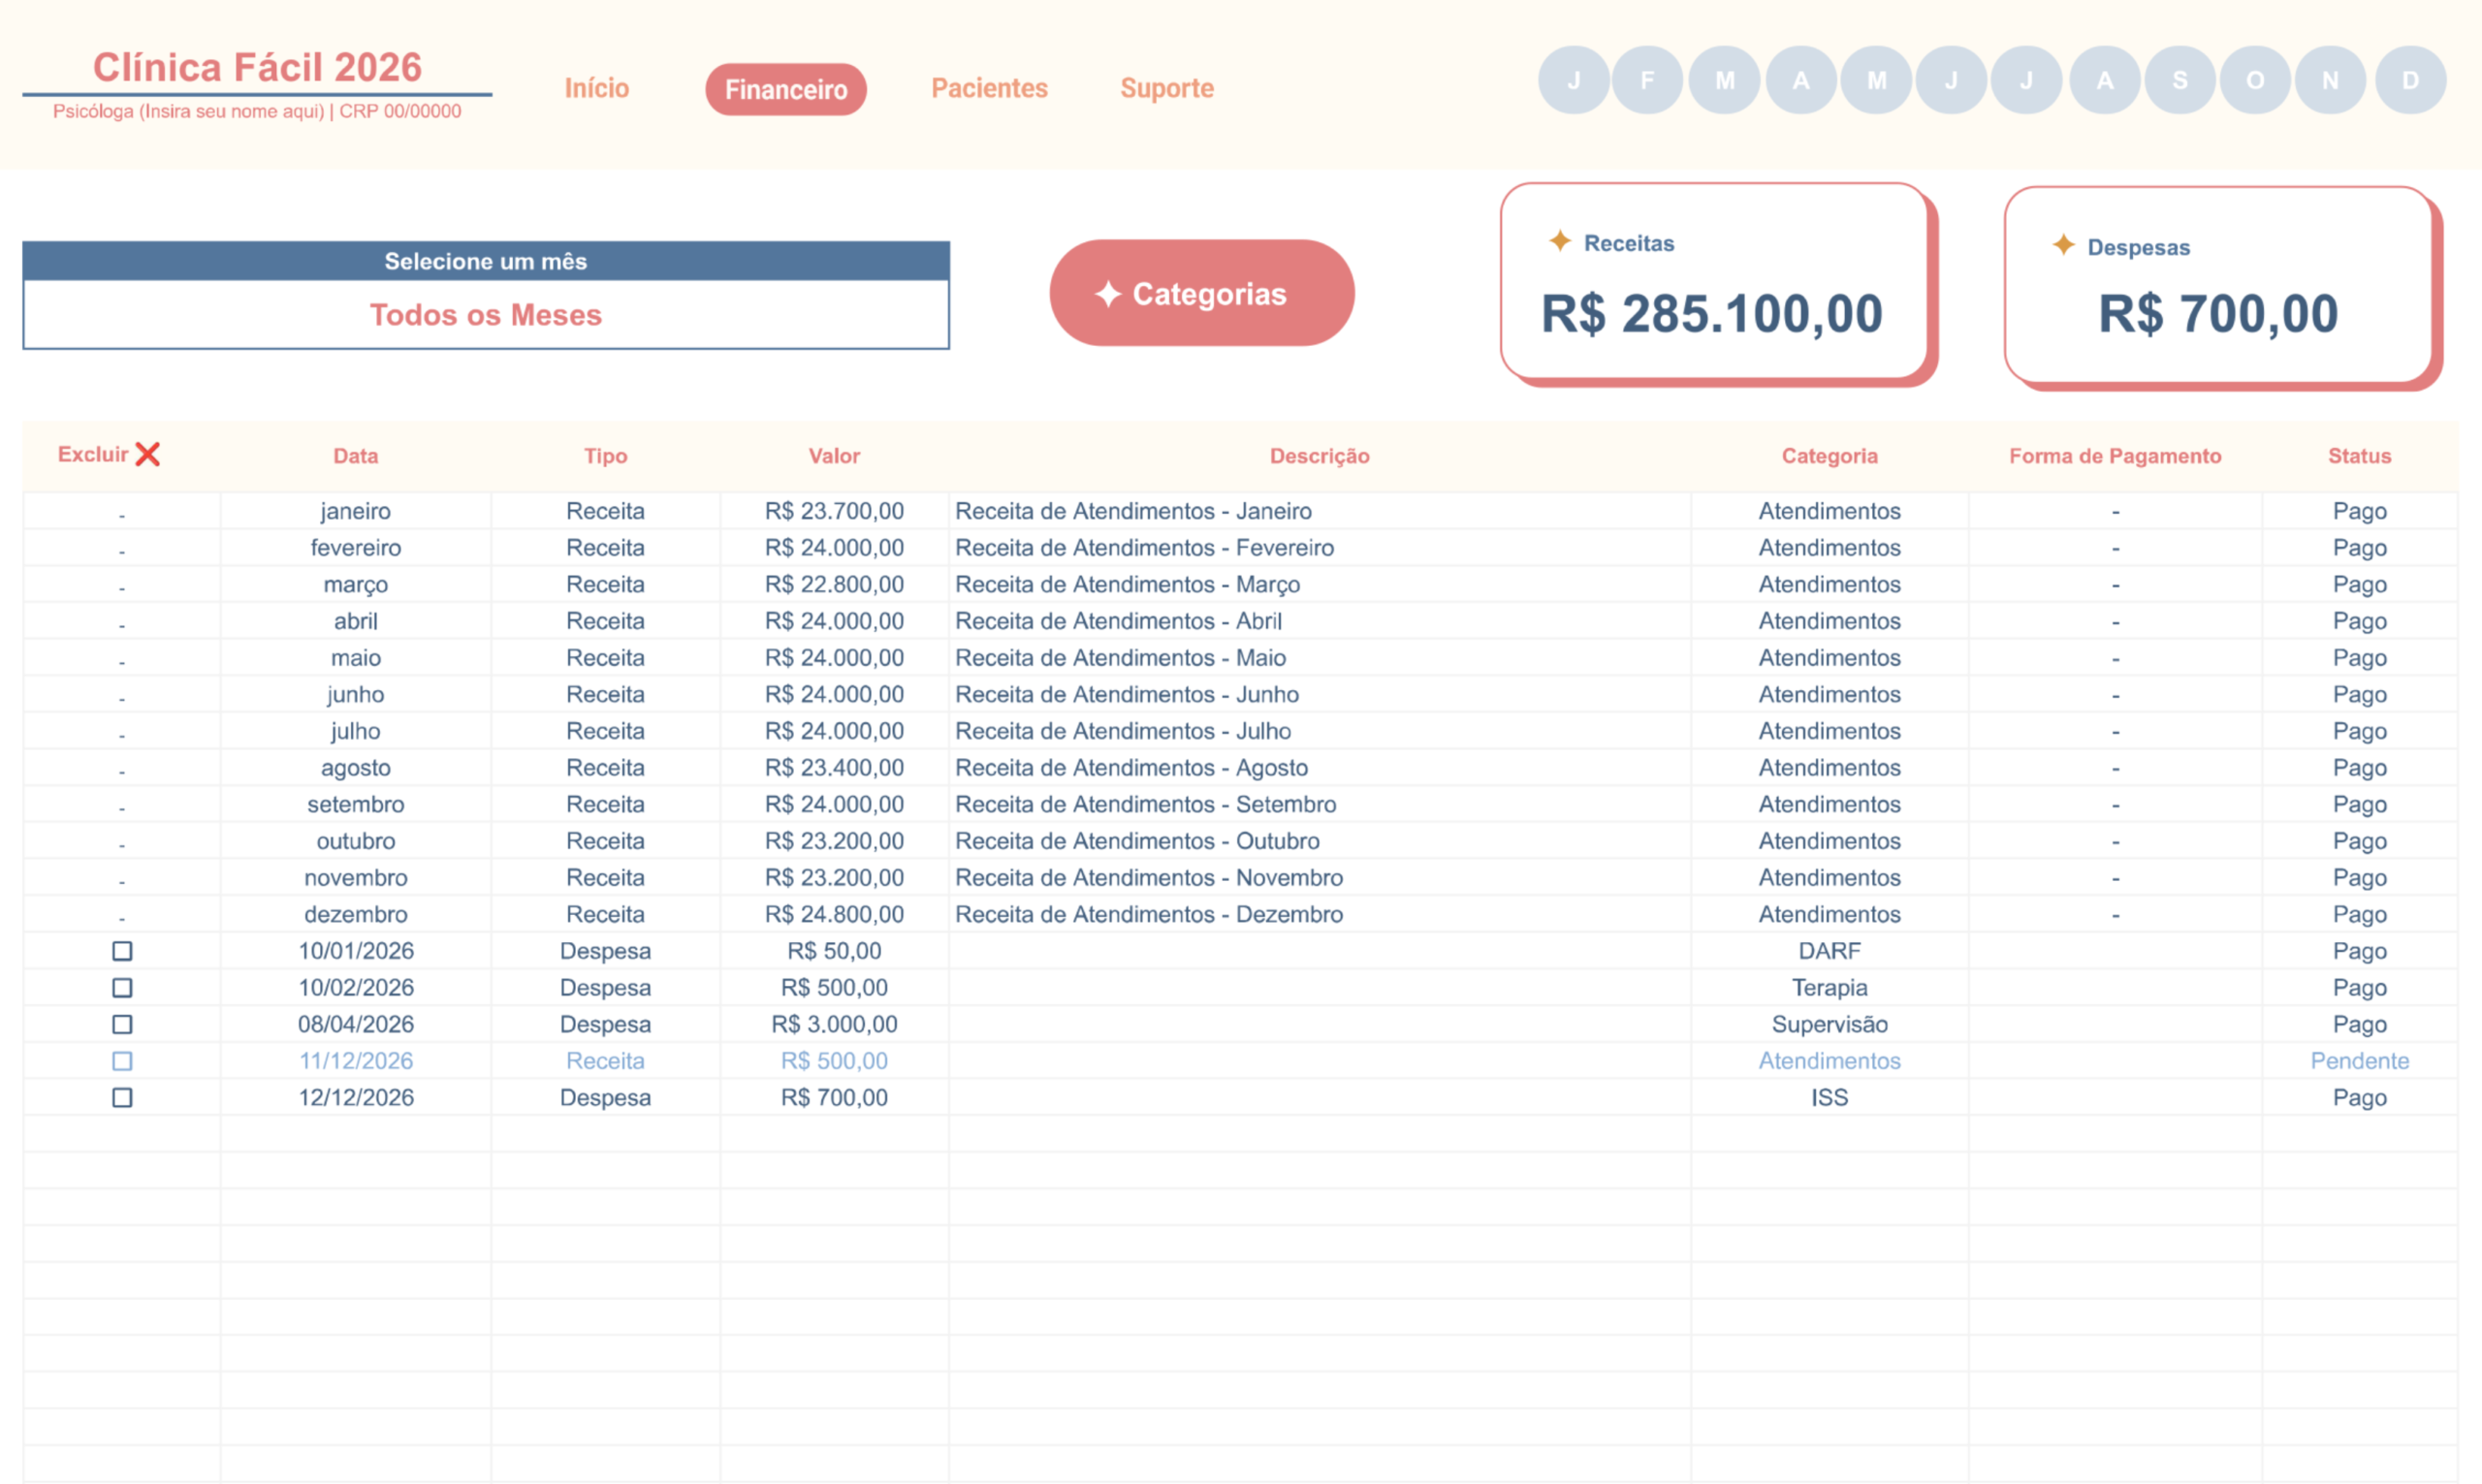Tick checkbox on 08/04/2026 Supervisão row
This screenshot has width=2482, height=1484.
click(x=122, y=1024)
